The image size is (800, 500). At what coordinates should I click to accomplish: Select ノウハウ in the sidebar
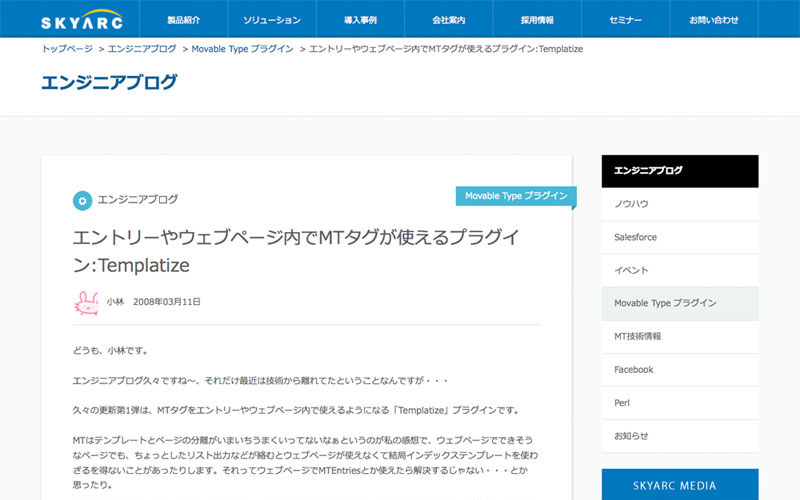pyautogui.click(x=680, y=204)
